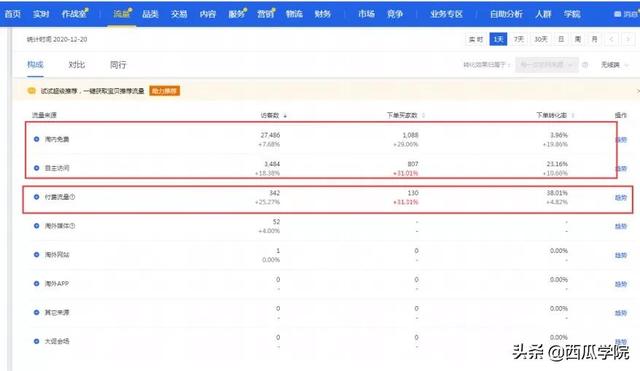Open the 无线端 device dropdown

(x=614, y=65)
